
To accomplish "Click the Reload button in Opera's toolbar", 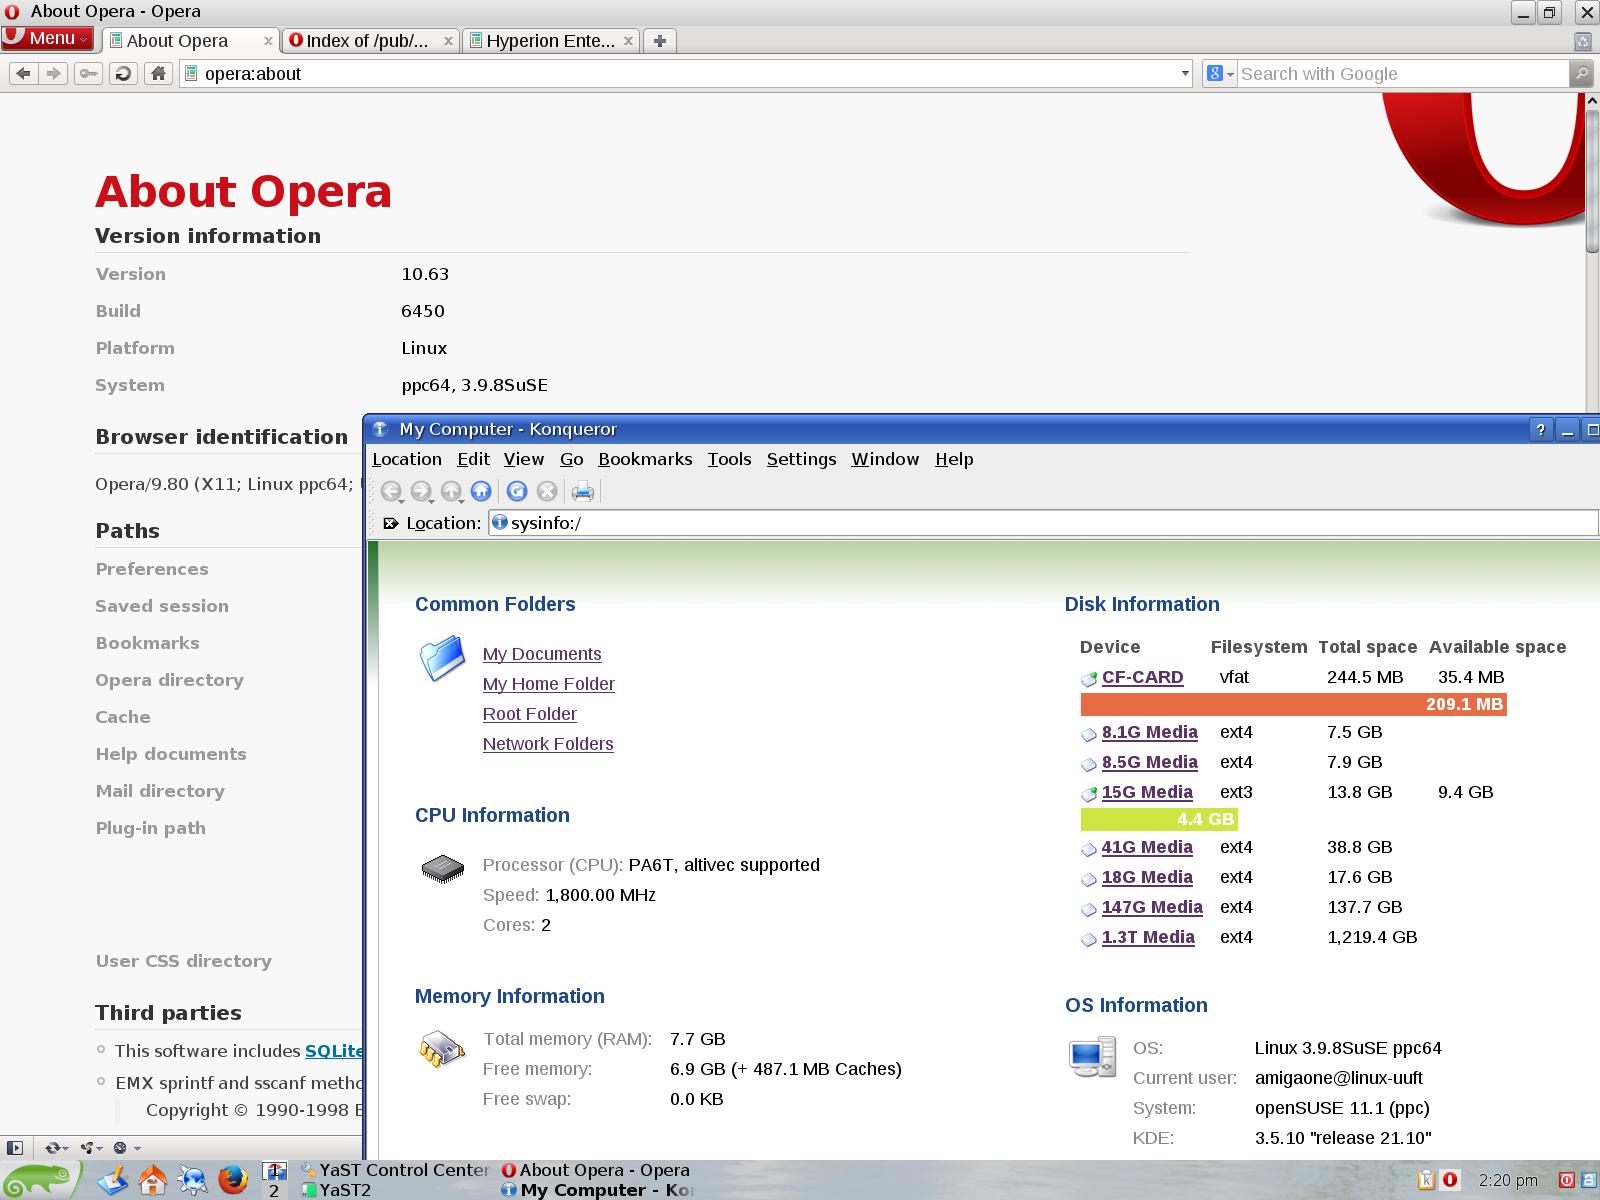I will tap(123, 73).
